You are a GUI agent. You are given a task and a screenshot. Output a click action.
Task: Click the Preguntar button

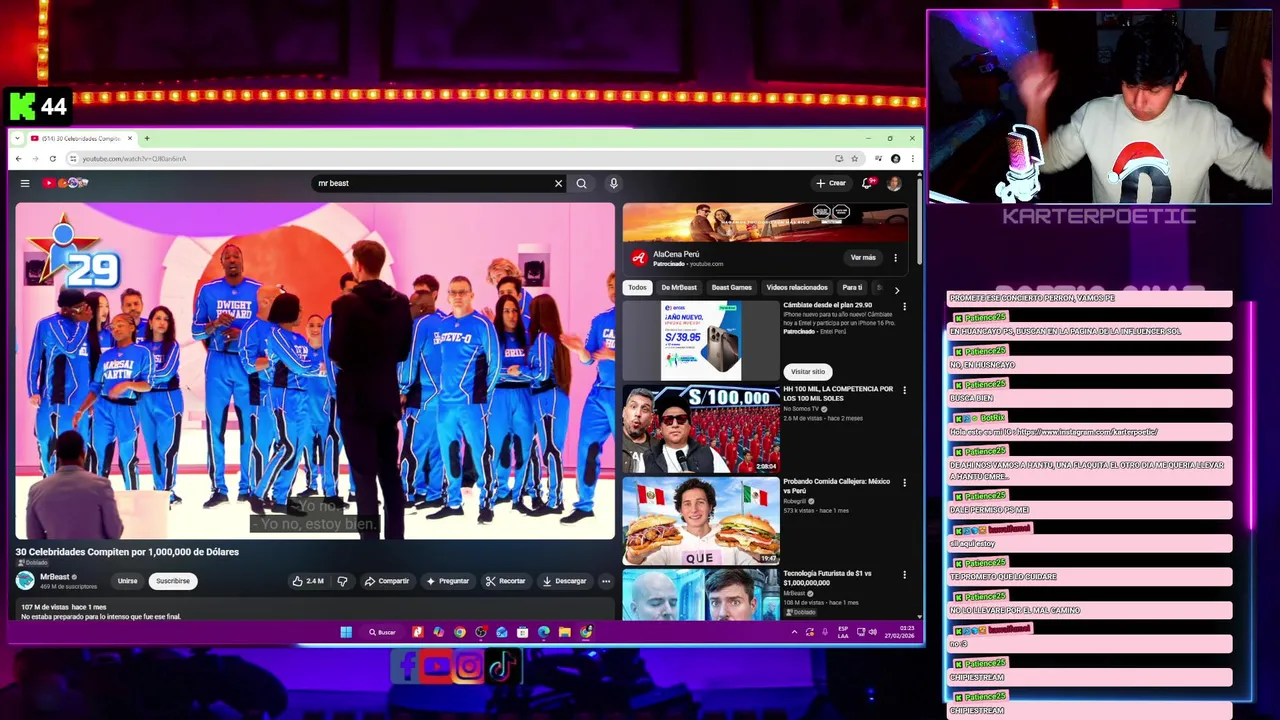[447, 581]
